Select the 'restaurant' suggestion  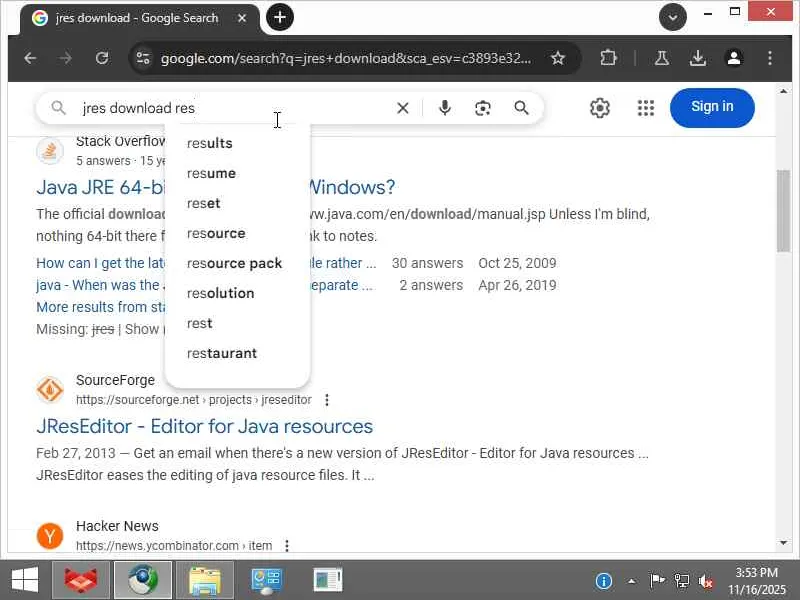click(238, 354)
